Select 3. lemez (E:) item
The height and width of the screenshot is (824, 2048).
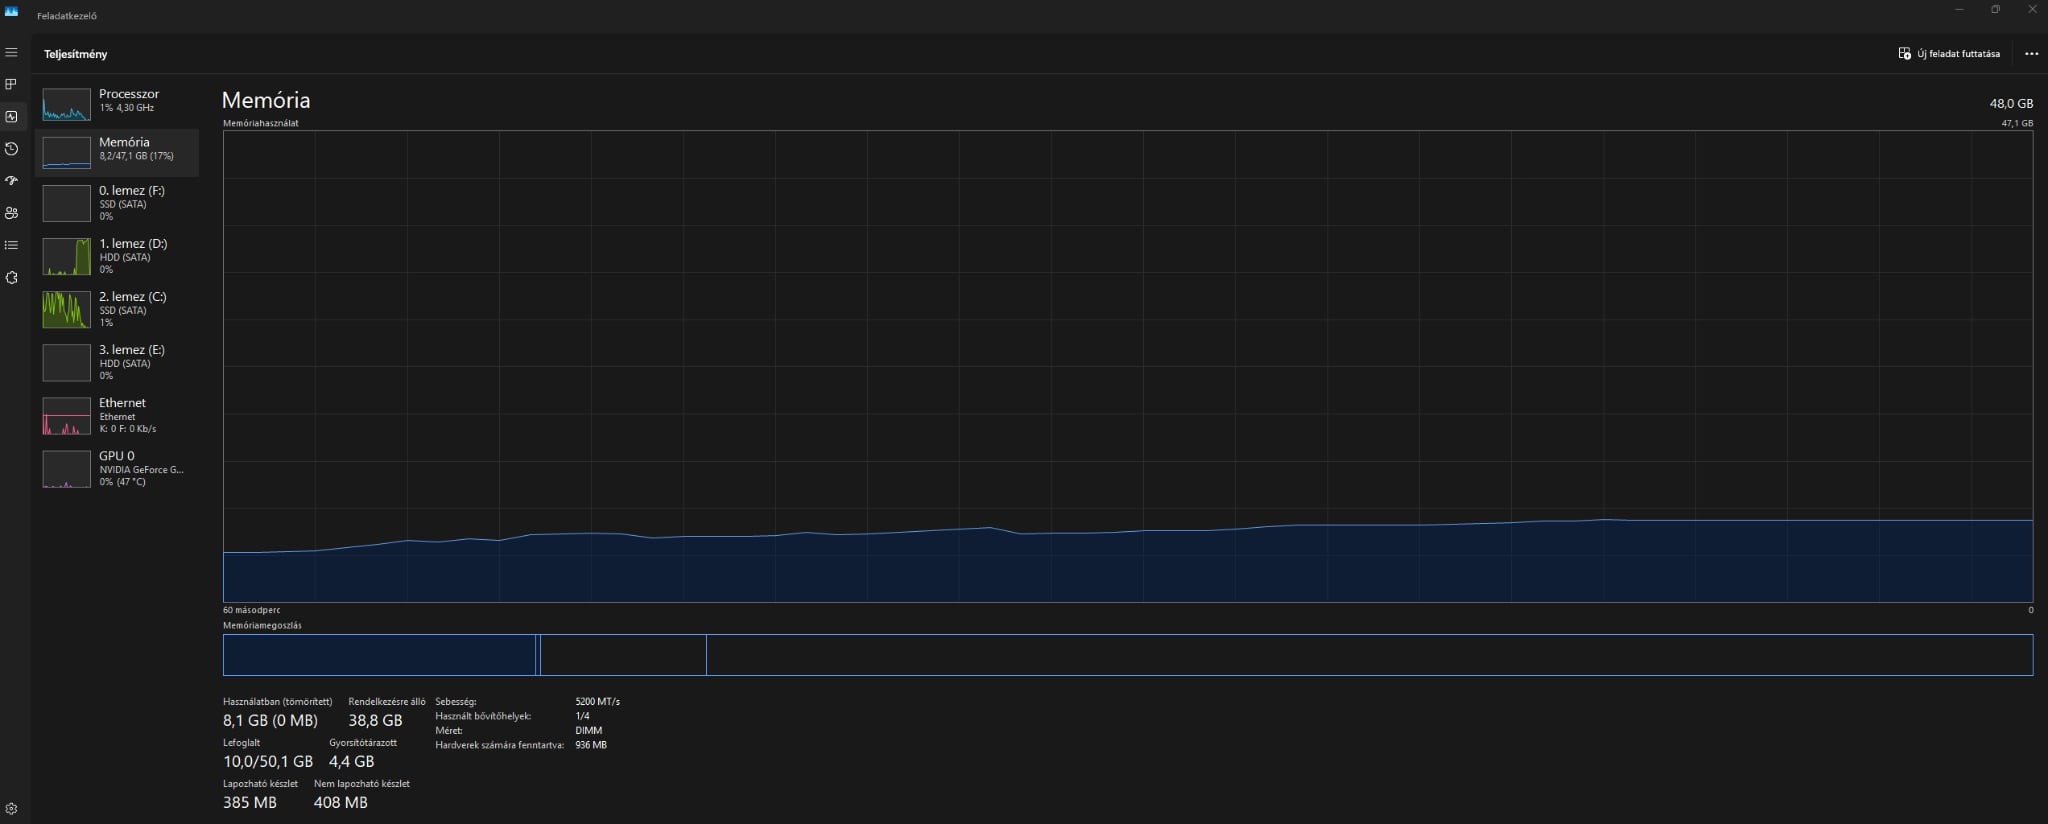117,362
